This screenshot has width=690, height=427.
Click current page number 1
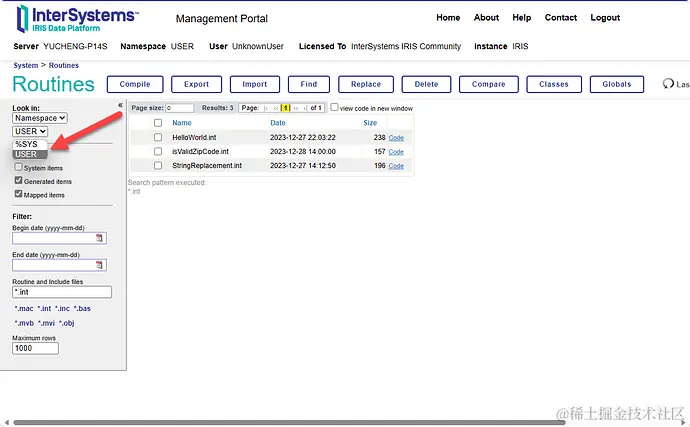(286, 108)
